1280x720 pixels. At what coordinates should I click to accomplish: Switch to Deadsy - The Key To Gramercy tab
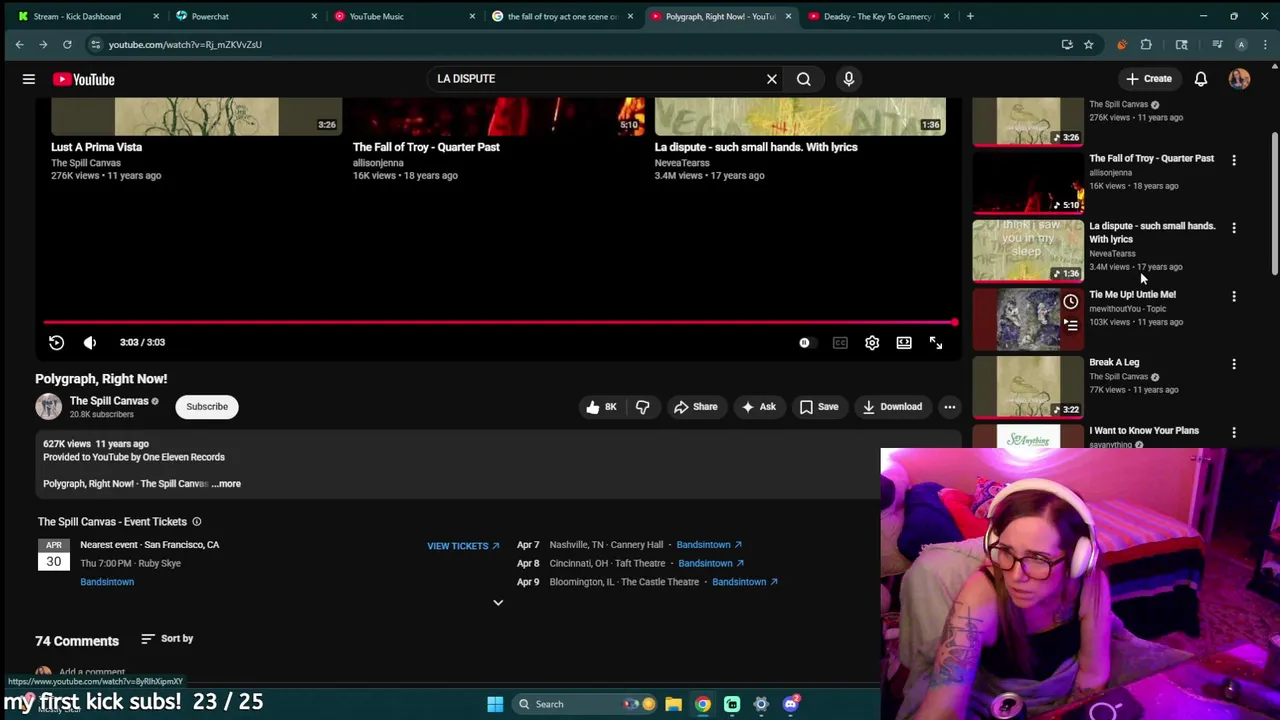tap(879, 16)
